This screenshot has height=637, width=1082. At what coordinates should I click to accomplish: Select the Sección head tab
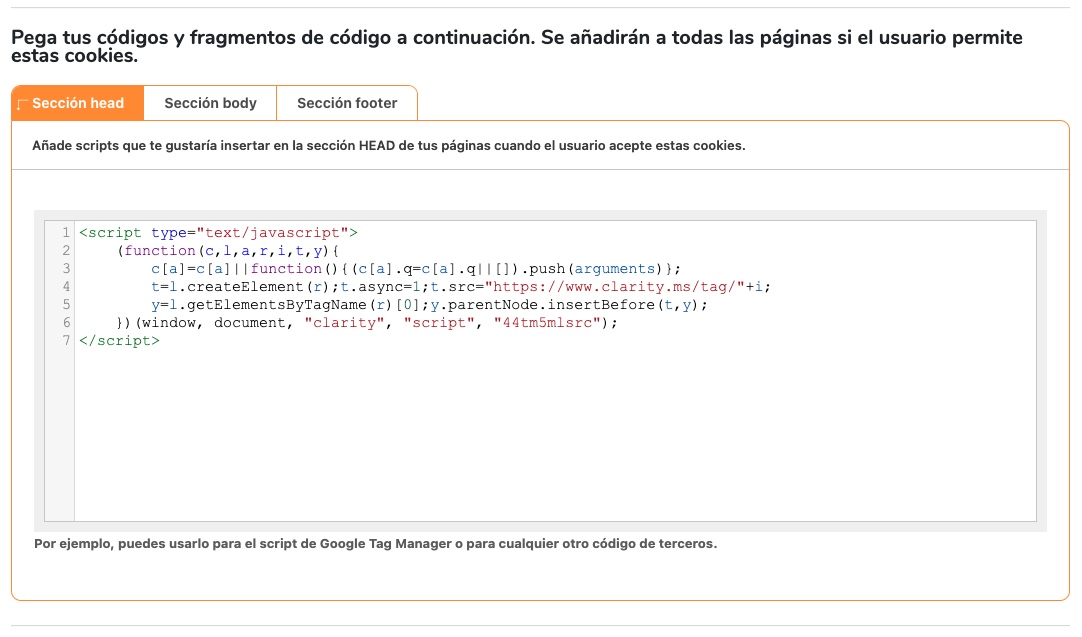coord(78,103)
